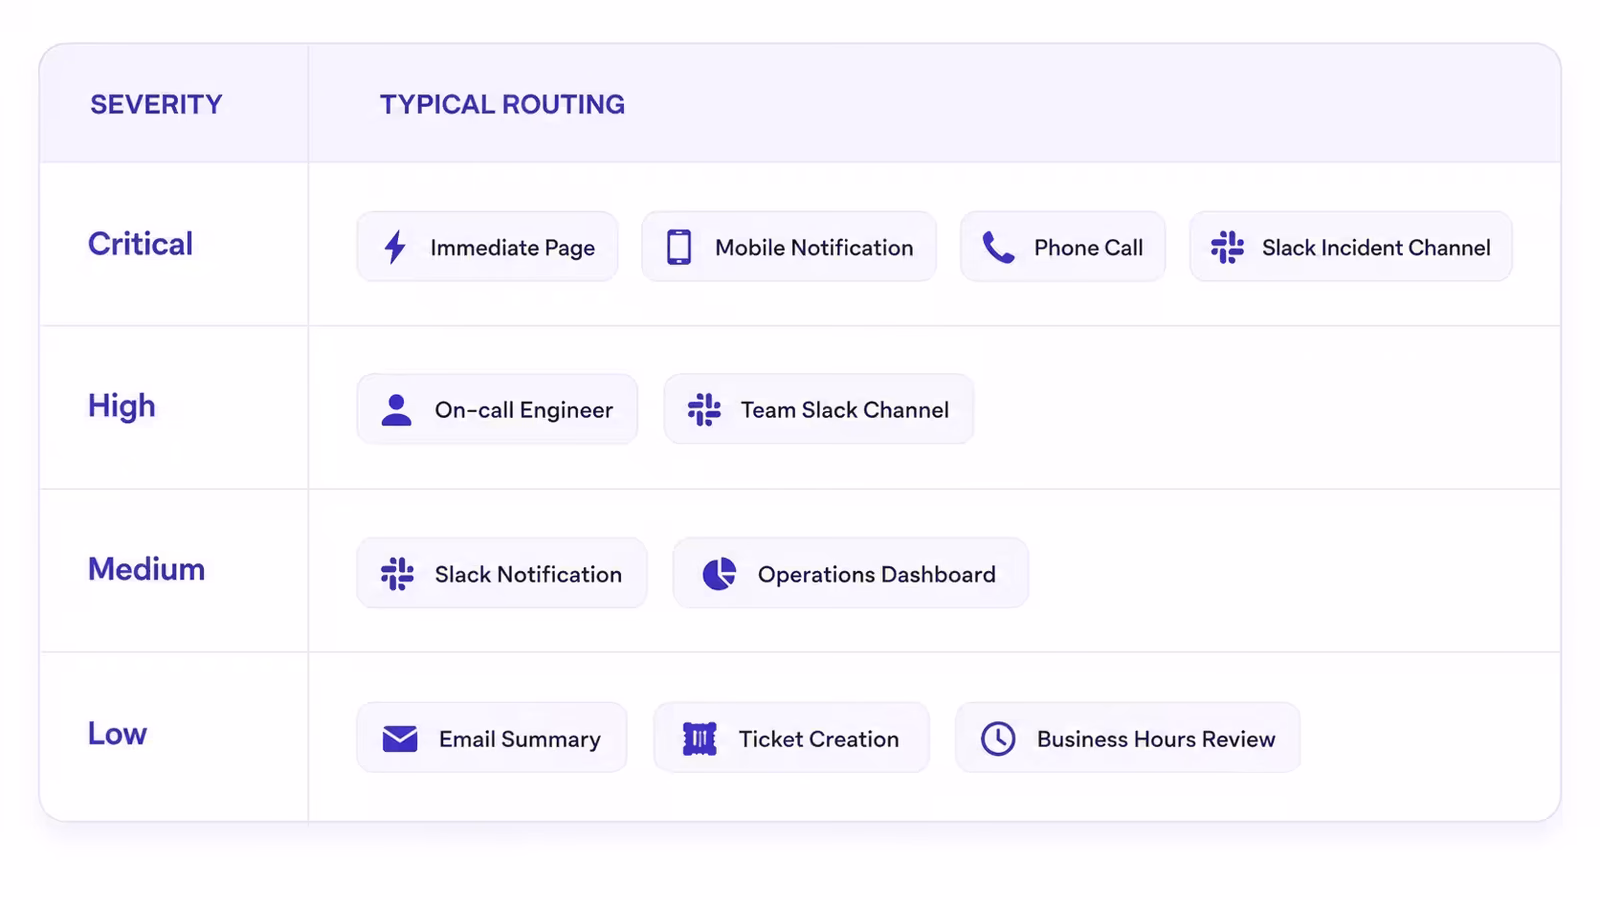
Task: Click the envelope icon for Email Summary
Action: coord(400,739)
